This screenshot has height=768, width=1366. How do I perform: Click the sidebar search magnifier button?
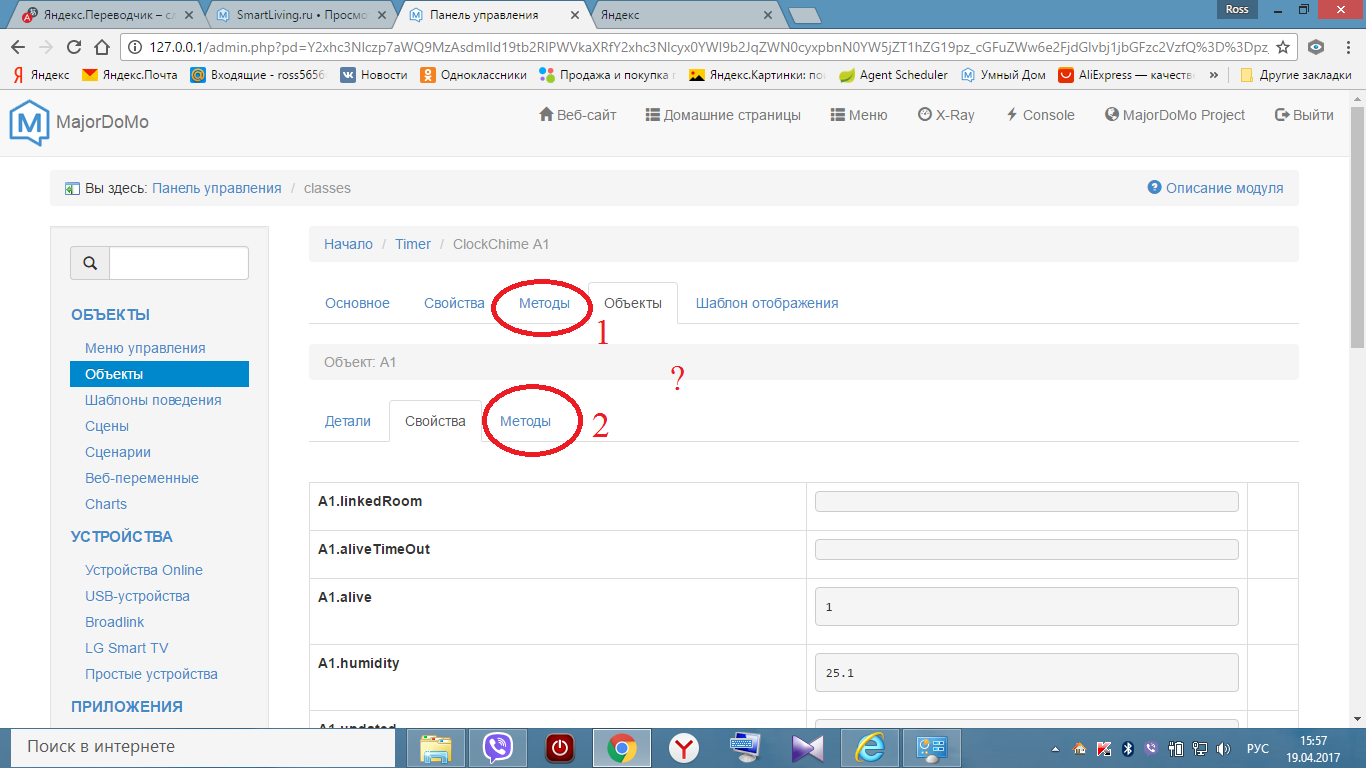90,263
